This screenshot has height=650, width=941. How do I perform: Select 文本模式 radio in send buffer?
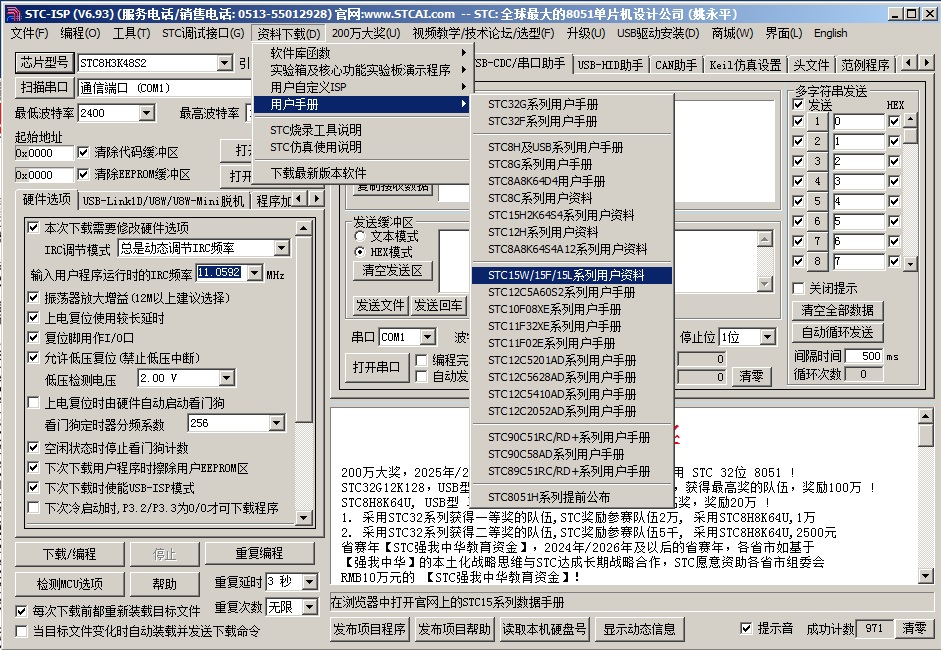tap(359, 236)
